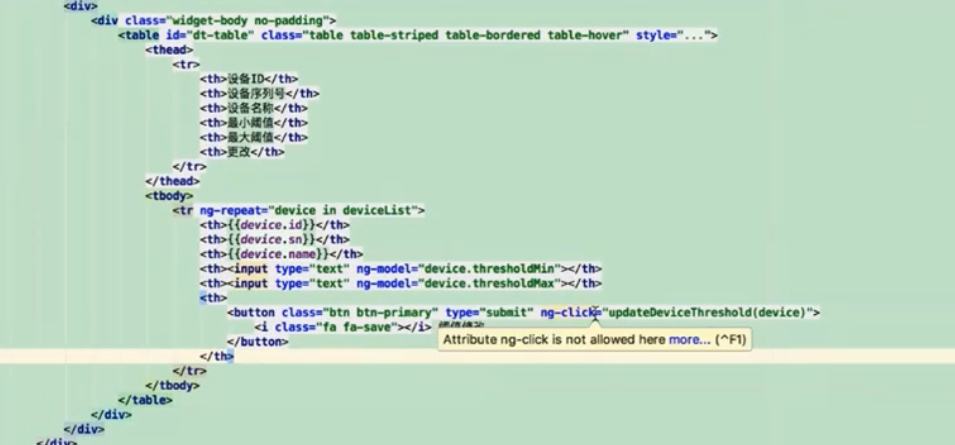955x445 pixels.
Task: Click the tooltip text 'Attribute ng-click is not allowed here'
Action: tap(554, 340)
